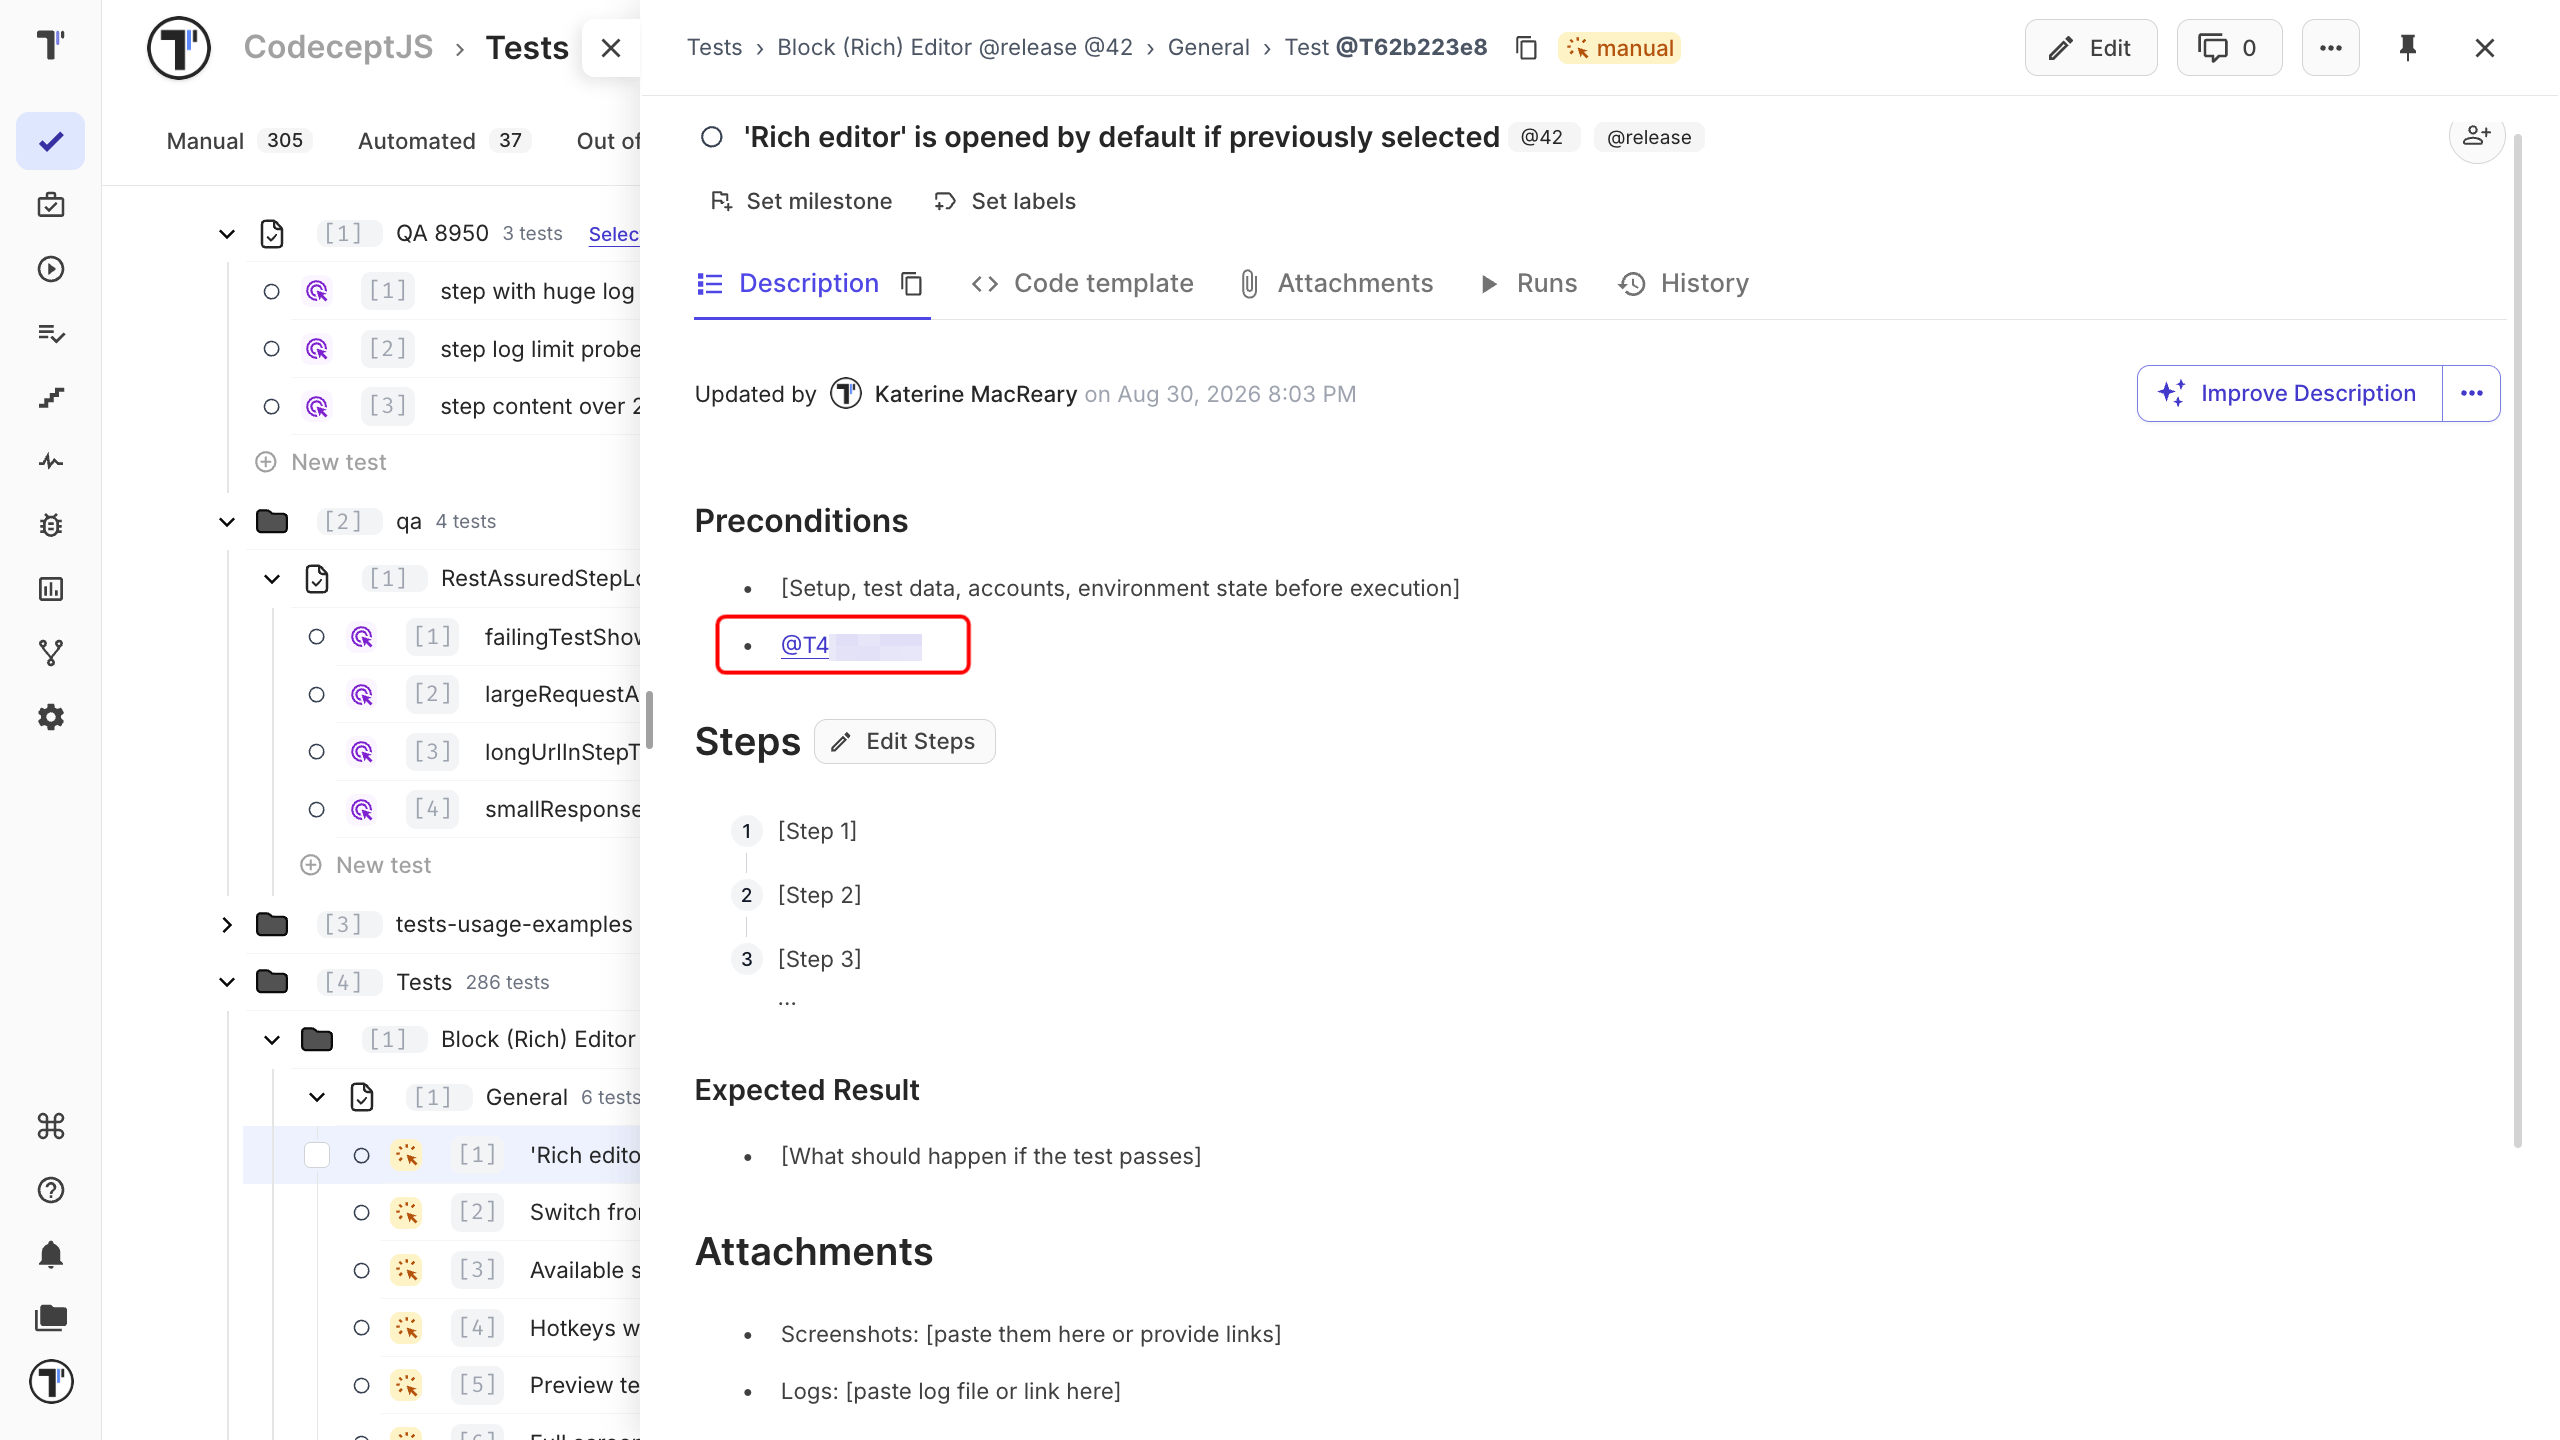Toggle status circle for smallResponse
2560x1440 pixels.
pyautogui.click(x=316, y=809)
